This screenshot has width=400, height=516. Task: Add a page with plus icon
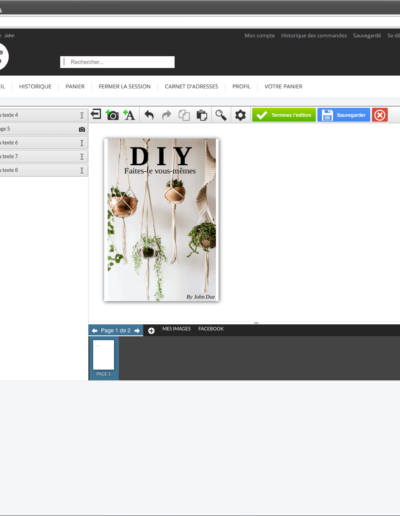coord(151,331)
